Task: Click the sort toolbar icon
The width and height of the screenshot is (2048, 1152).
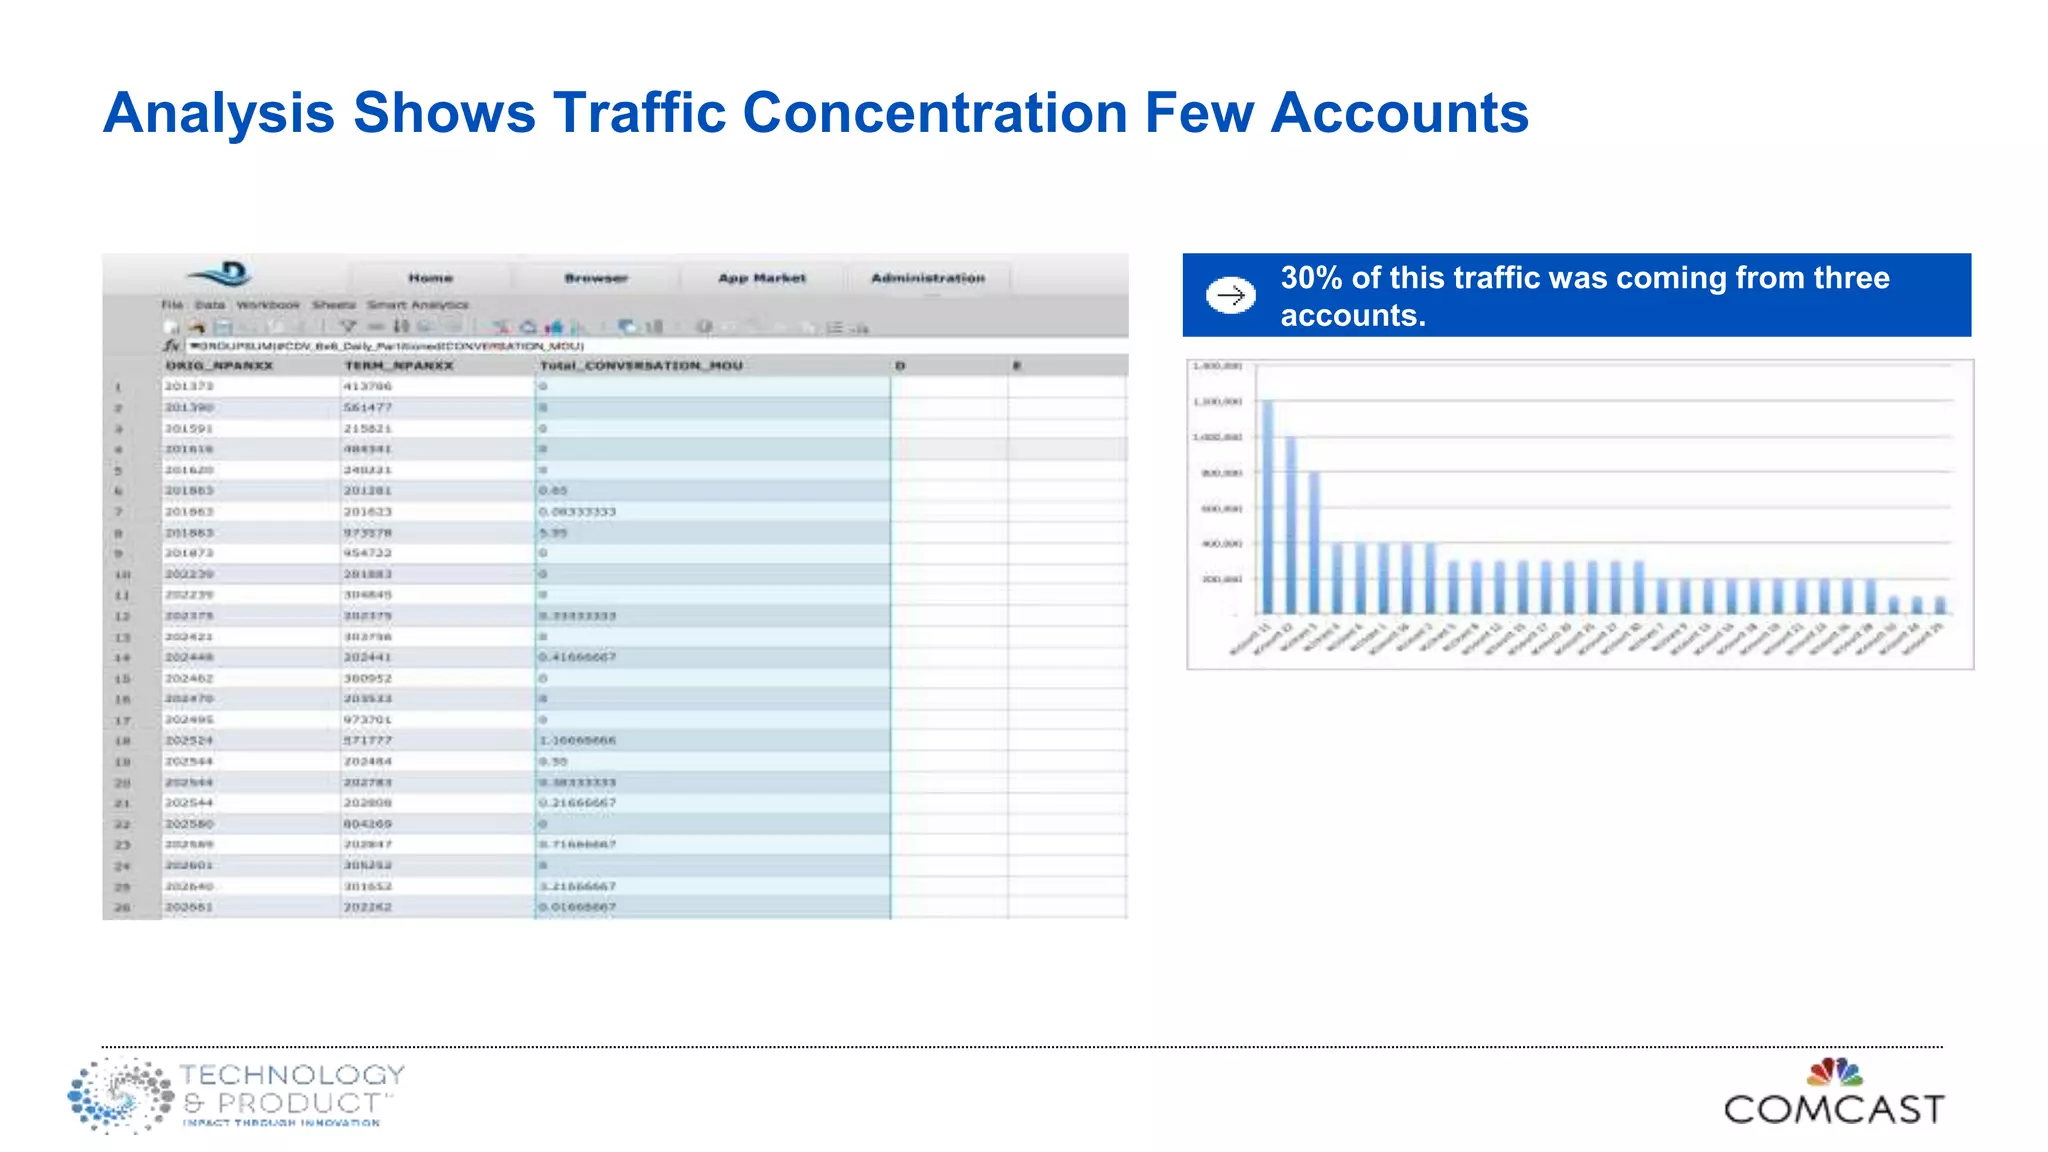Action: 401,327
